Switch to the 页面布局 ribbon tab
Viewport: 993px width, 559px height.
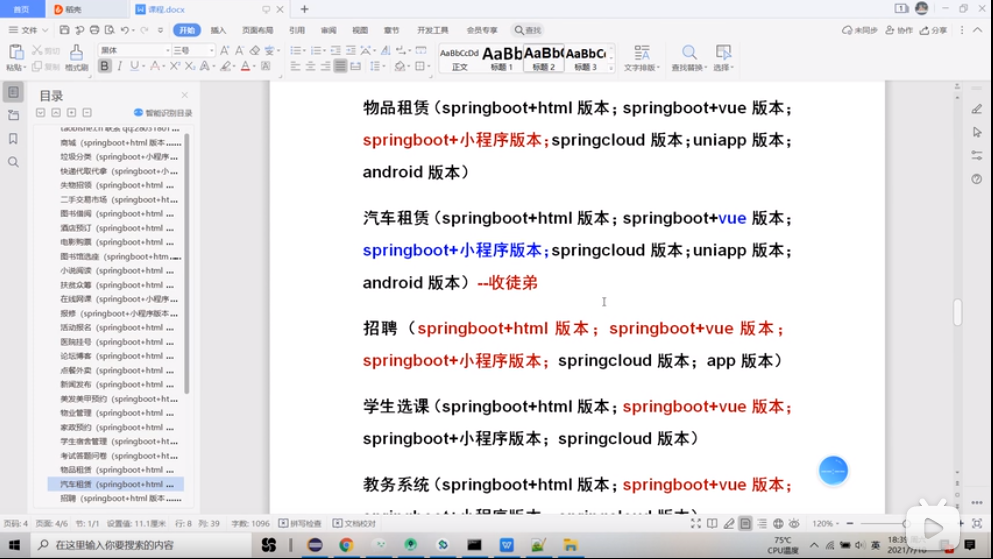(257, 30)
